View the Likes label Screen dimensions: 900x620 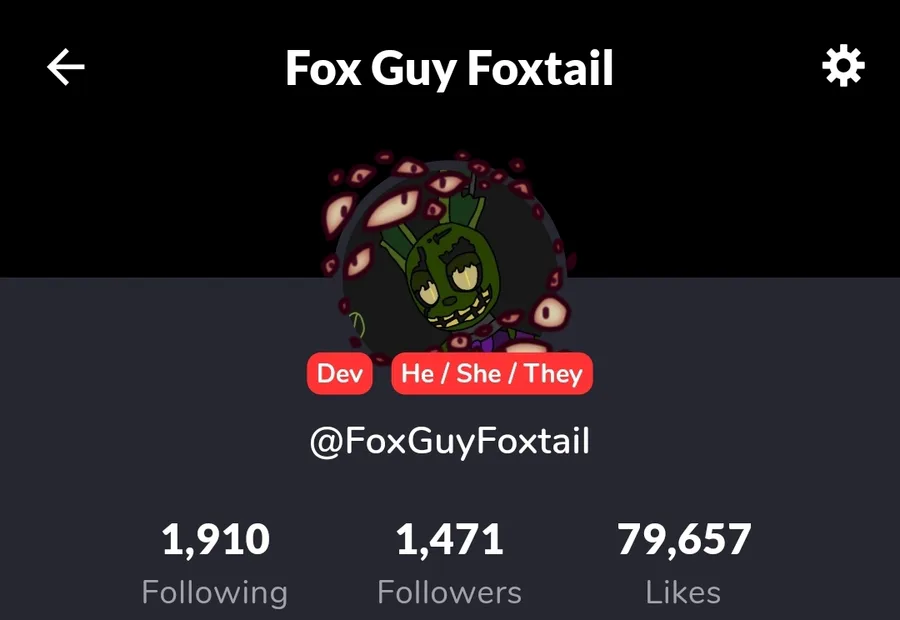[x=683, y=592]
